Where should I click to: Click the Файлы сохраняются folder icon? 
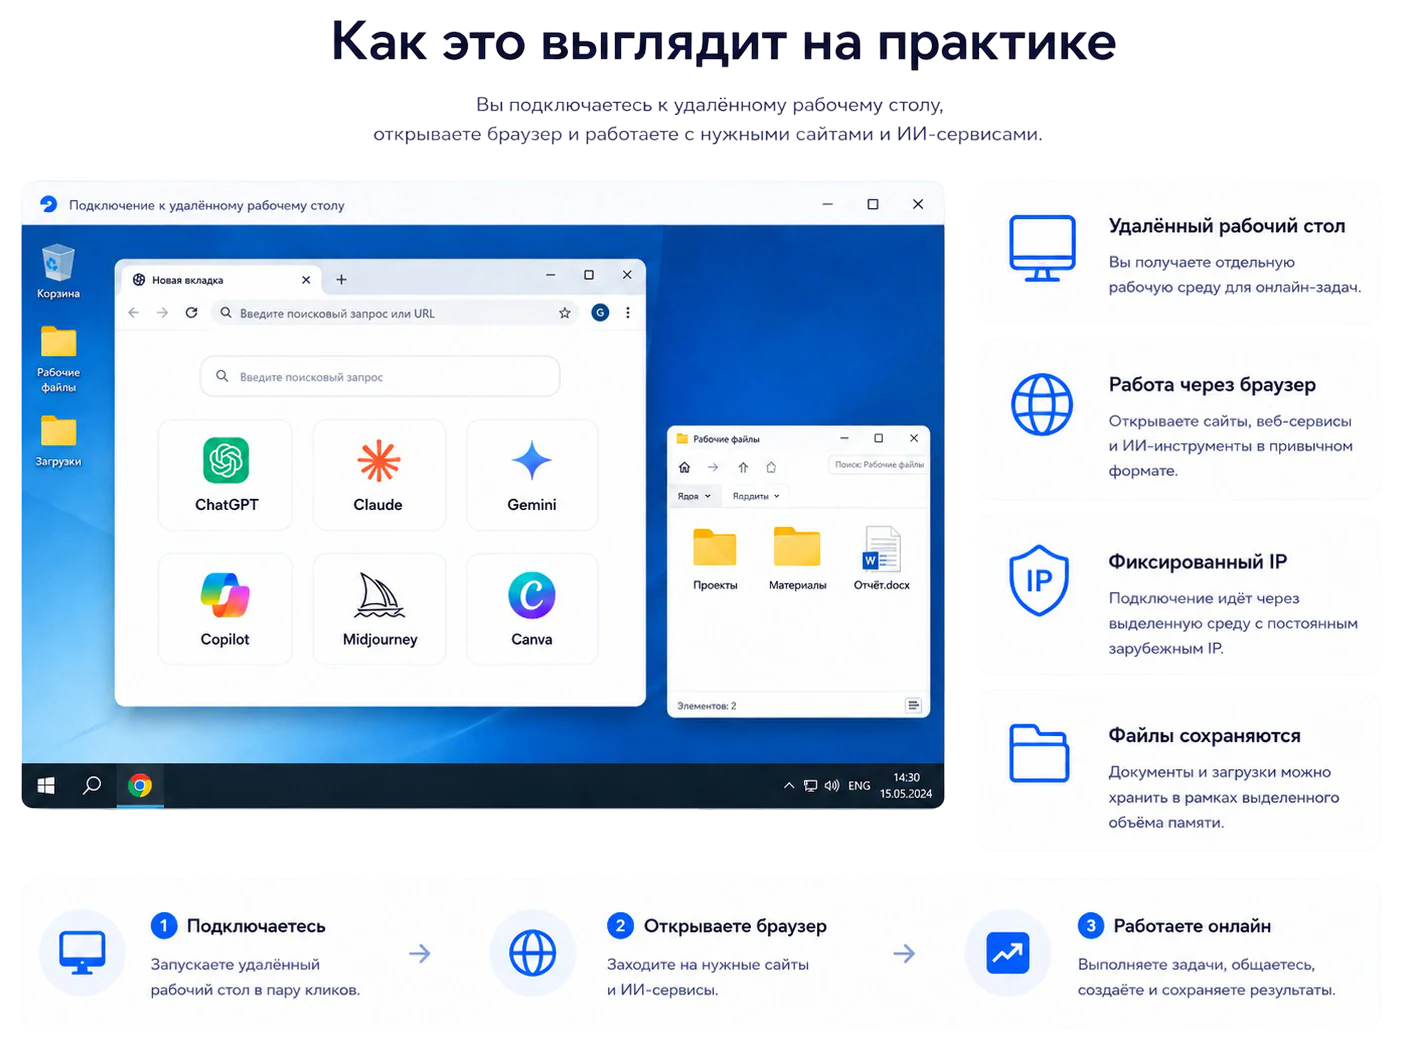(x=1039, y=752)
